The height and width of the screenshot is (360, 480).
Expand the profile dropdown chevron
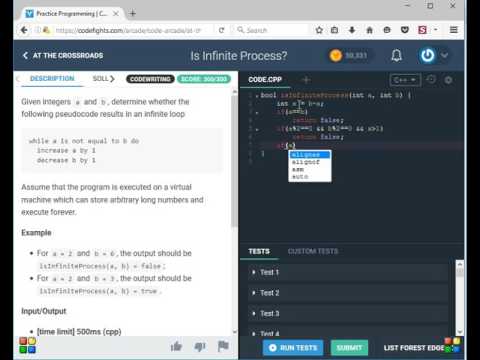pyautogui.click(x=445, y=55)
